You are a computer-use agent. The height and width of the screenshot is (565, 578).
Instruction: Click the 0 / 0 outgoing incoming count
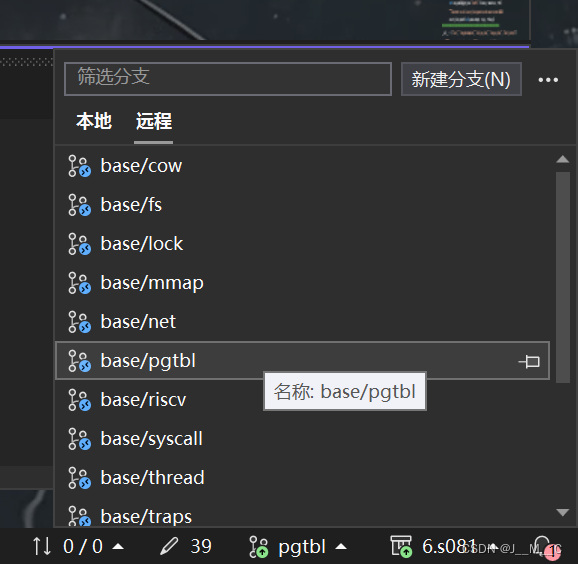[83, 547]
